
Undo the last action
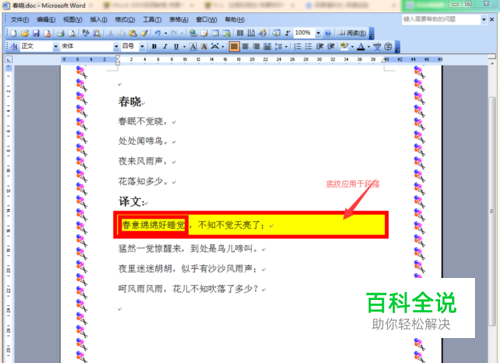(157, 33)
